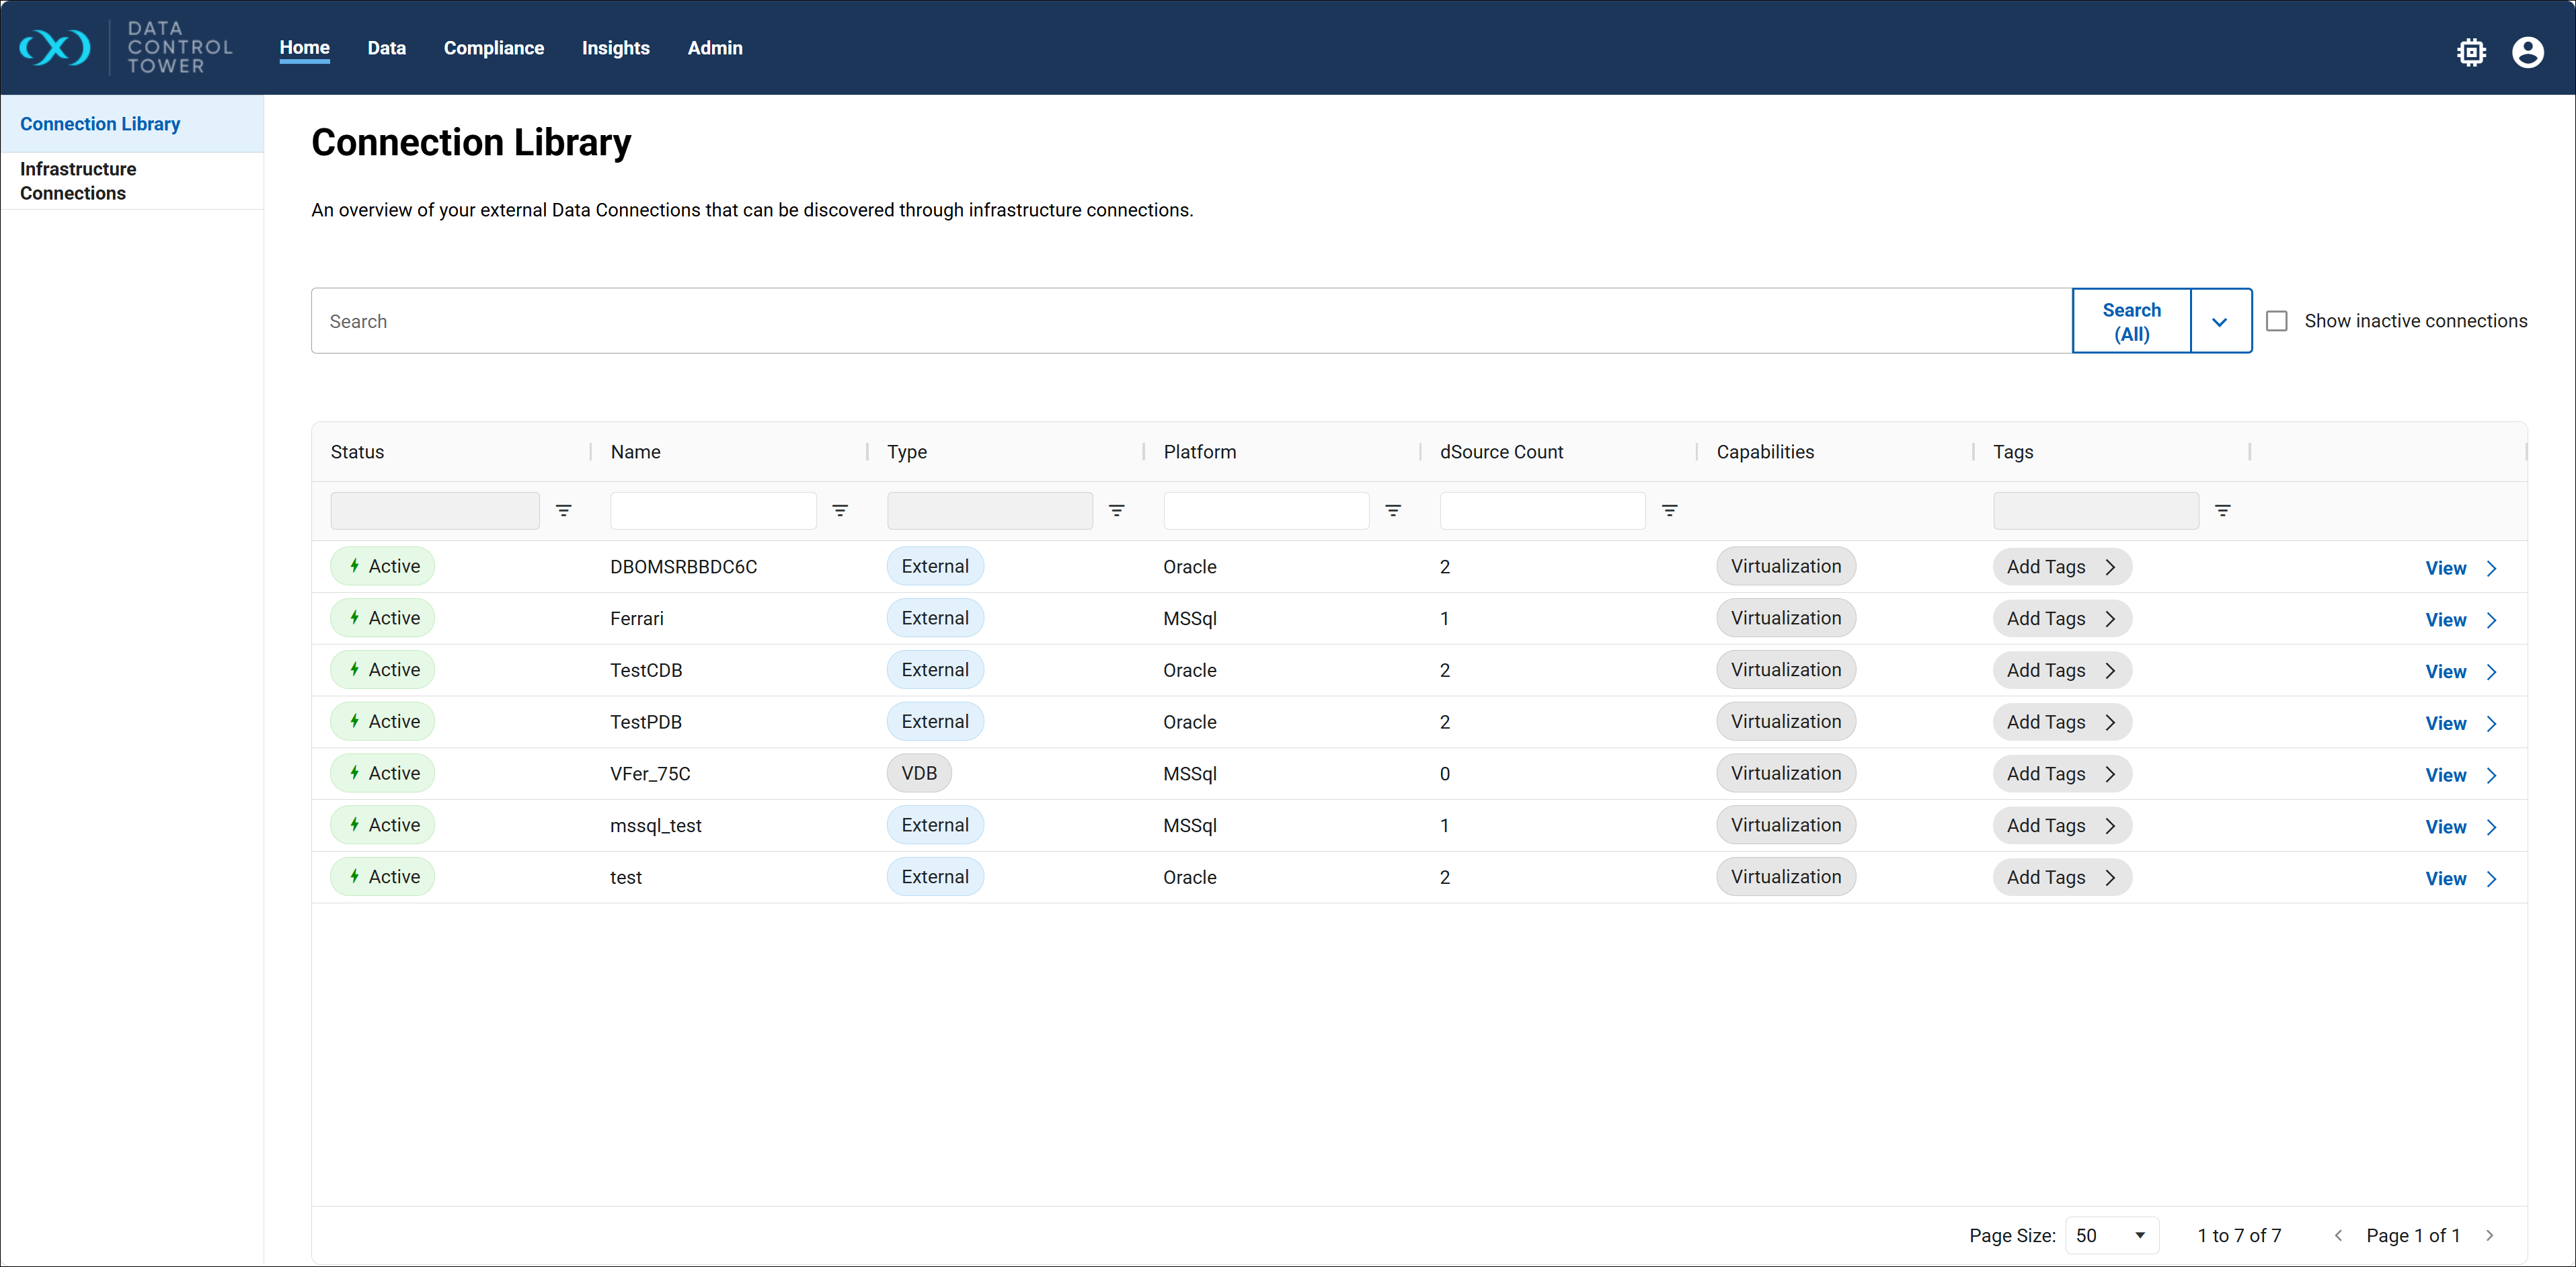Focus the main Search input field
Viewport: 2576px width, 1267px height.
pos(1192,321)
